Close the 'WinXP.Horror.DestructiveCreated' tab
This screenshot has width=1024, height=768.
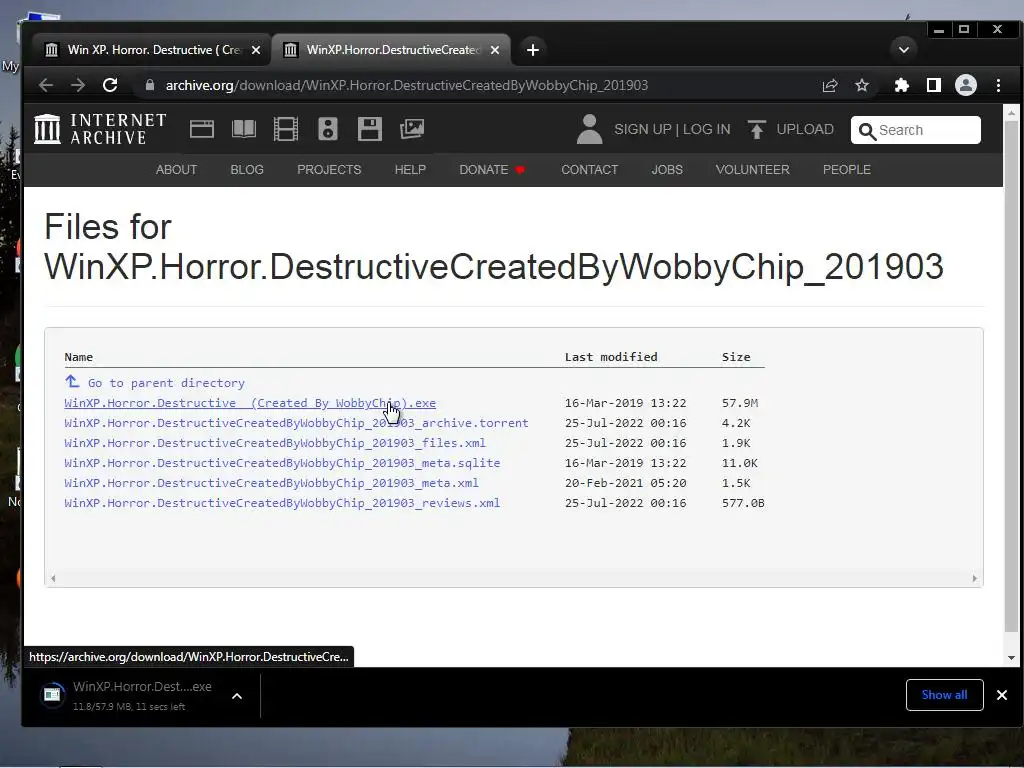[495, 50]
